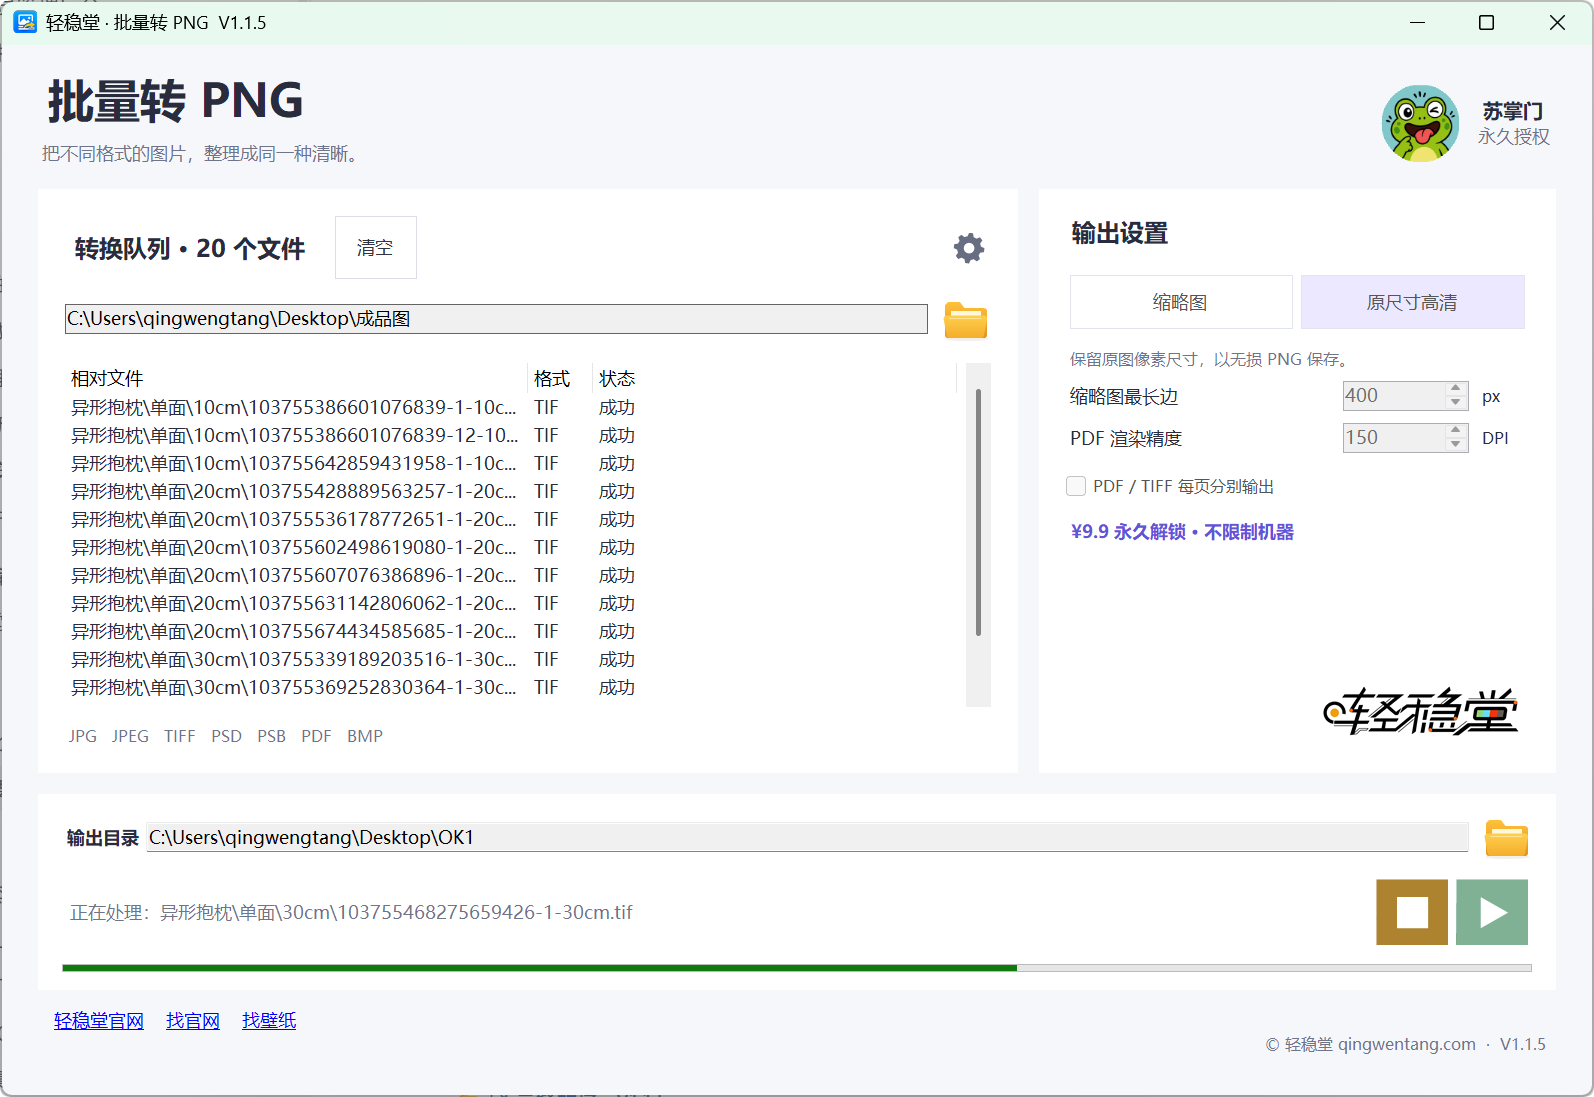Focus the source folder path field
Viewport: 1594px width, 1097px height.
[496, 319]
